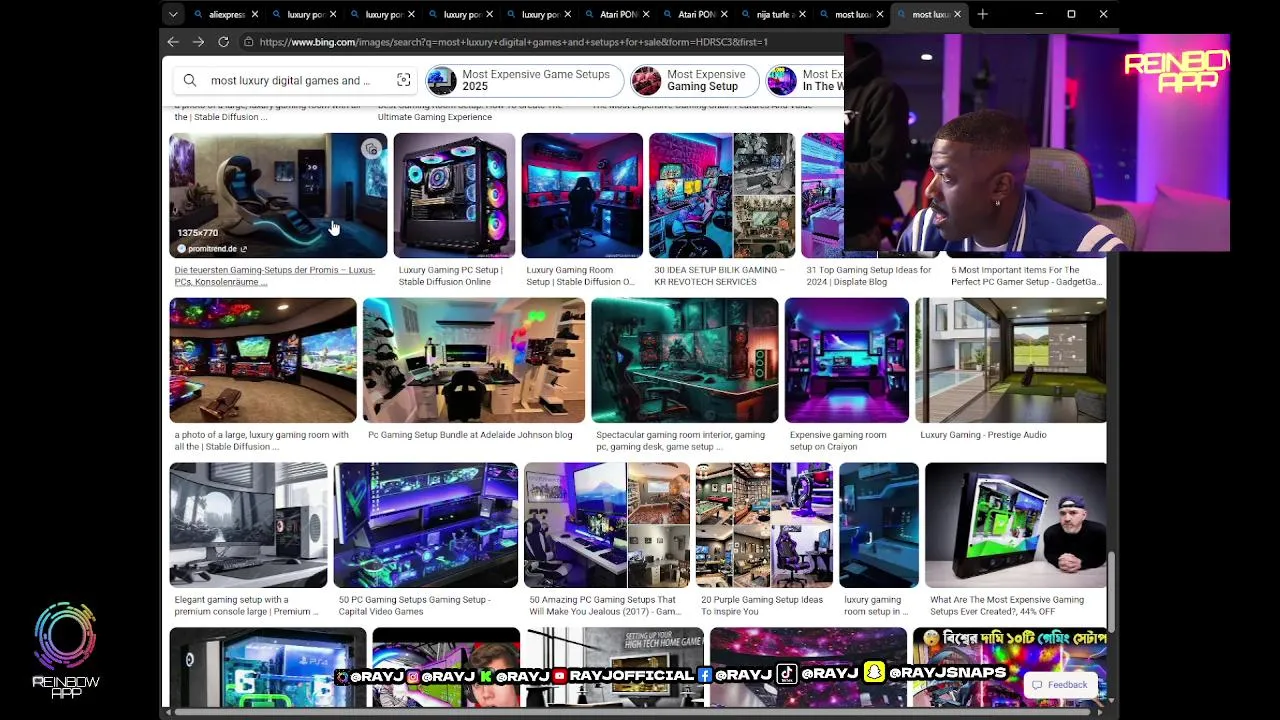Open the large luxury gaming room thumbnail
The height and width of the screenshot is (720, 1280).
click(x=263, y=360)
